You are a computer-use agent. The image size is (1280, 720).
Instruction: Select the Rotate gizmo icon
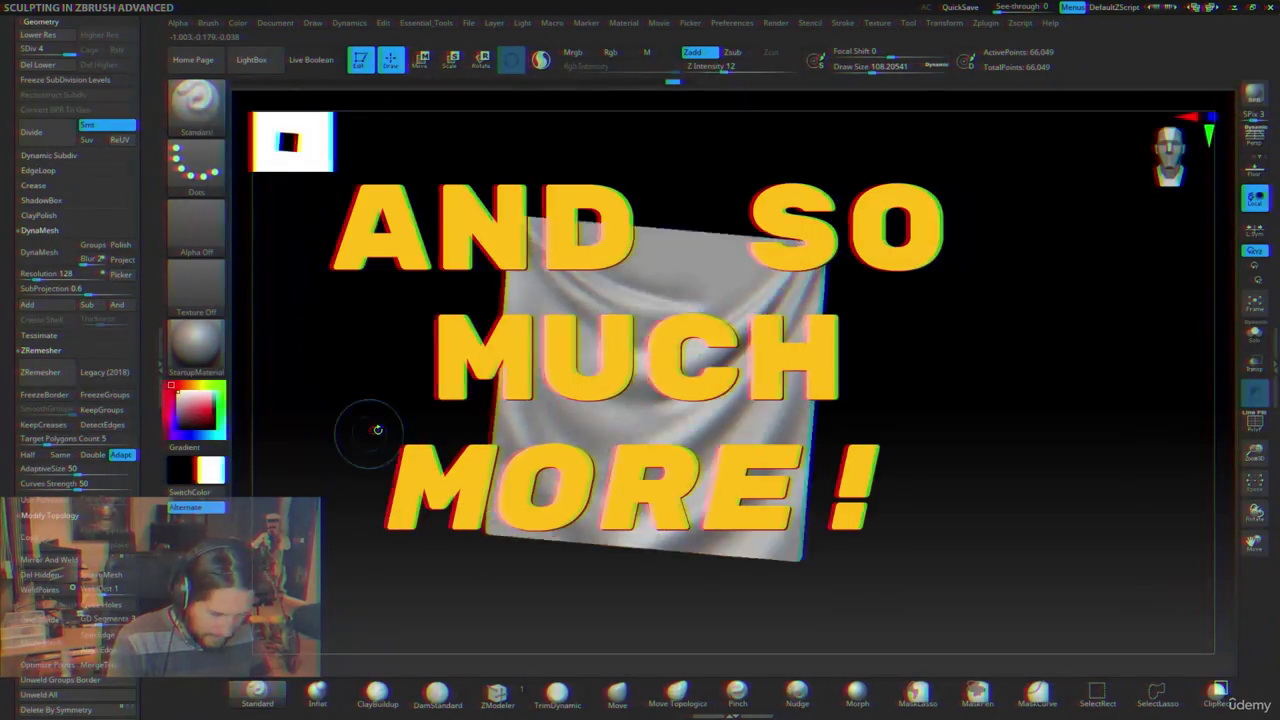pos(482,60)
